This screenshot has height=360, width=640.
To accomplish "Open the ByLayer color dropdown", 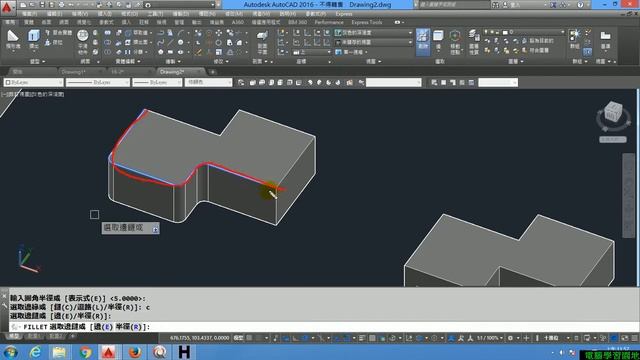I will [x=33, y=82].
